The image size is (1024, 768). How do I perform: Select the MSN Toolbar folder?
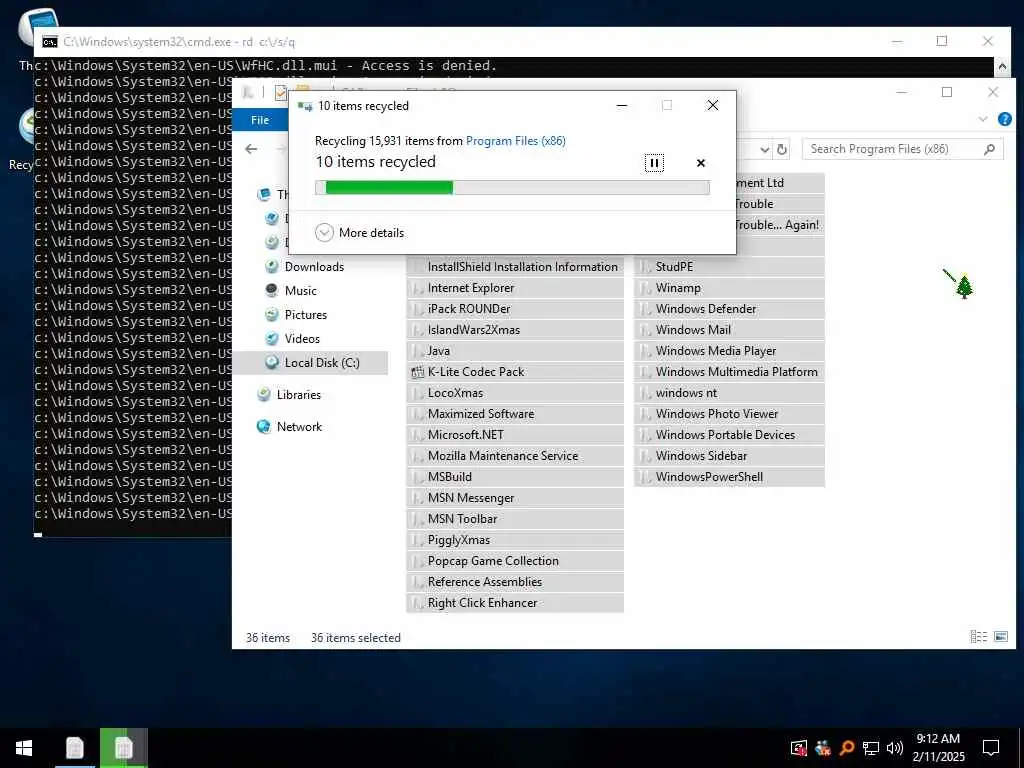coord(515,519)
